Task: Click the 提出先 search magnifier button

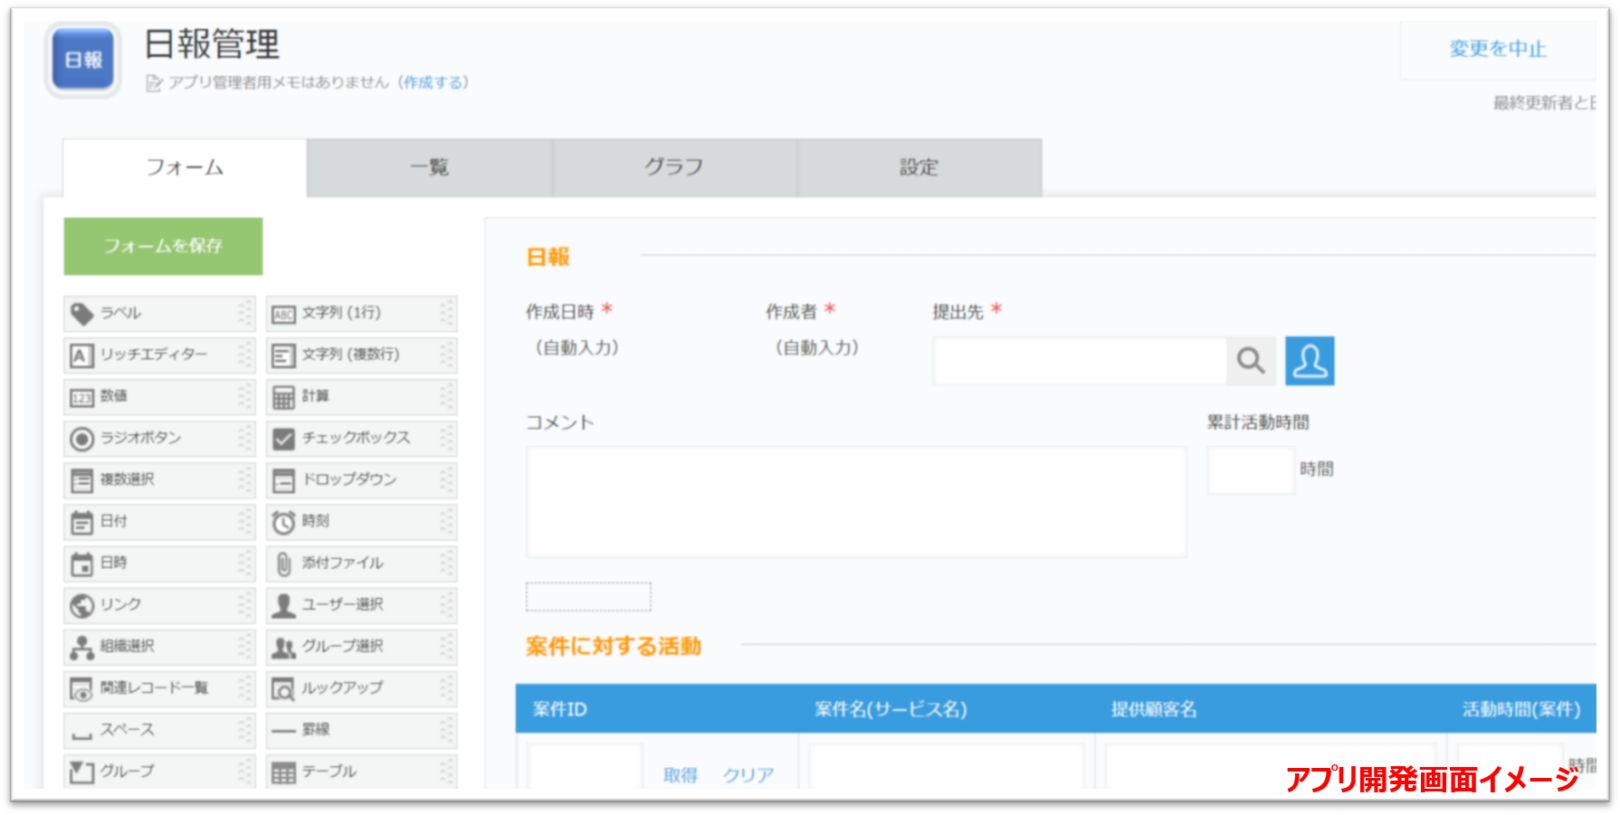Action: point(1251,361)
